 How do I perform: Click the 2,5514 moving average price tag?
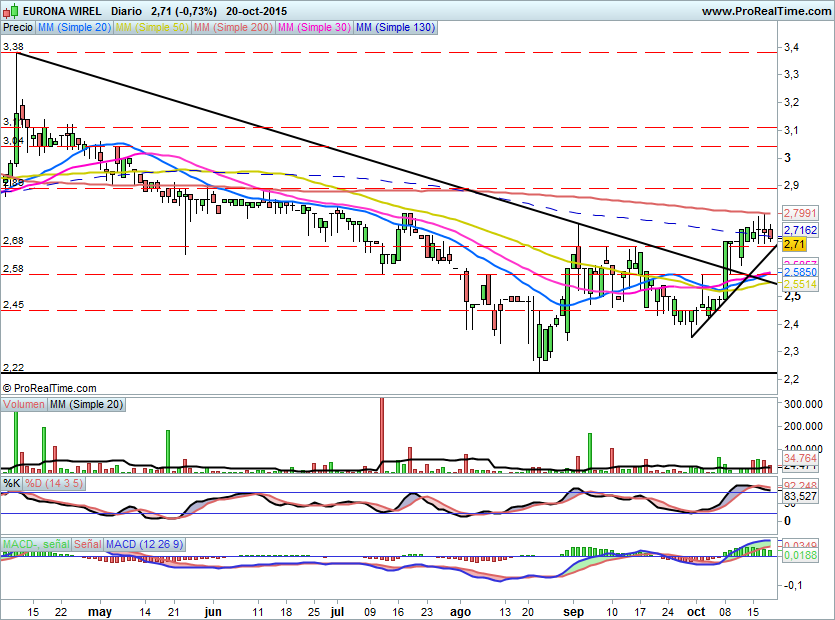[799, 284]
